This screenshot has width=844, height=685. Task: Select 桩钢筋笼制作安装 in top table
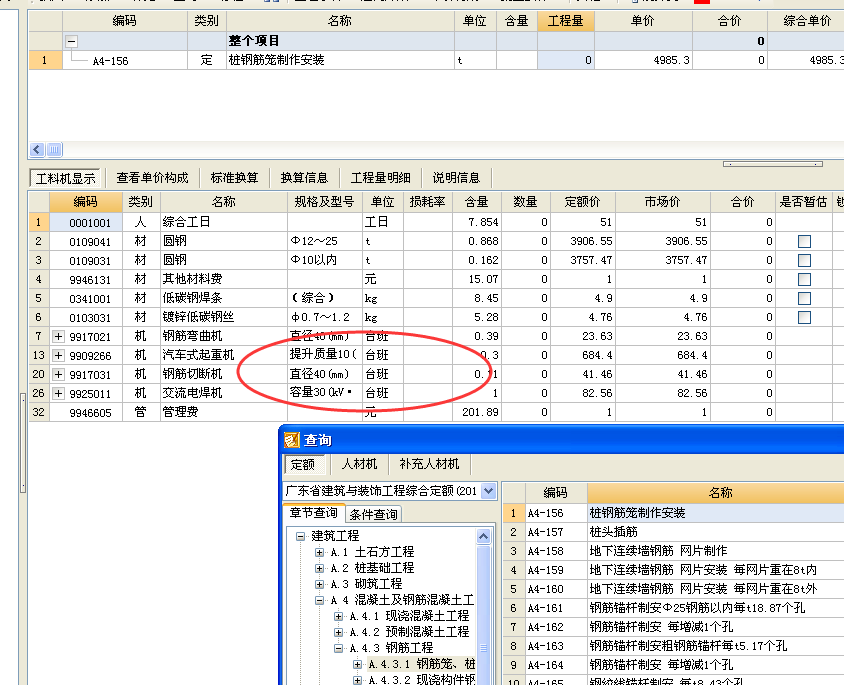(x=340, y=60)
